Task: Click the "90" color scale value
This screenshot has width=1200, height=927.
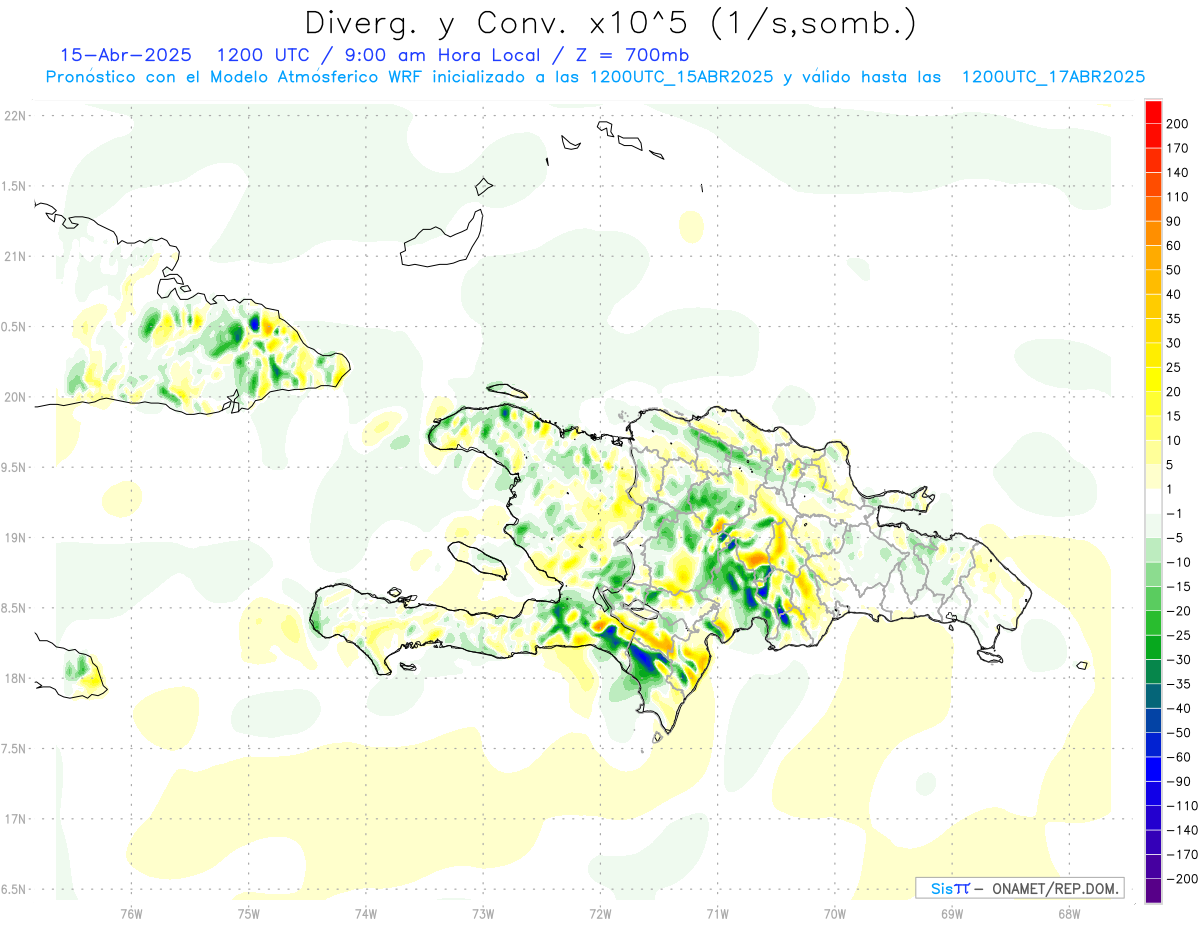Action: click(1174, 221)
